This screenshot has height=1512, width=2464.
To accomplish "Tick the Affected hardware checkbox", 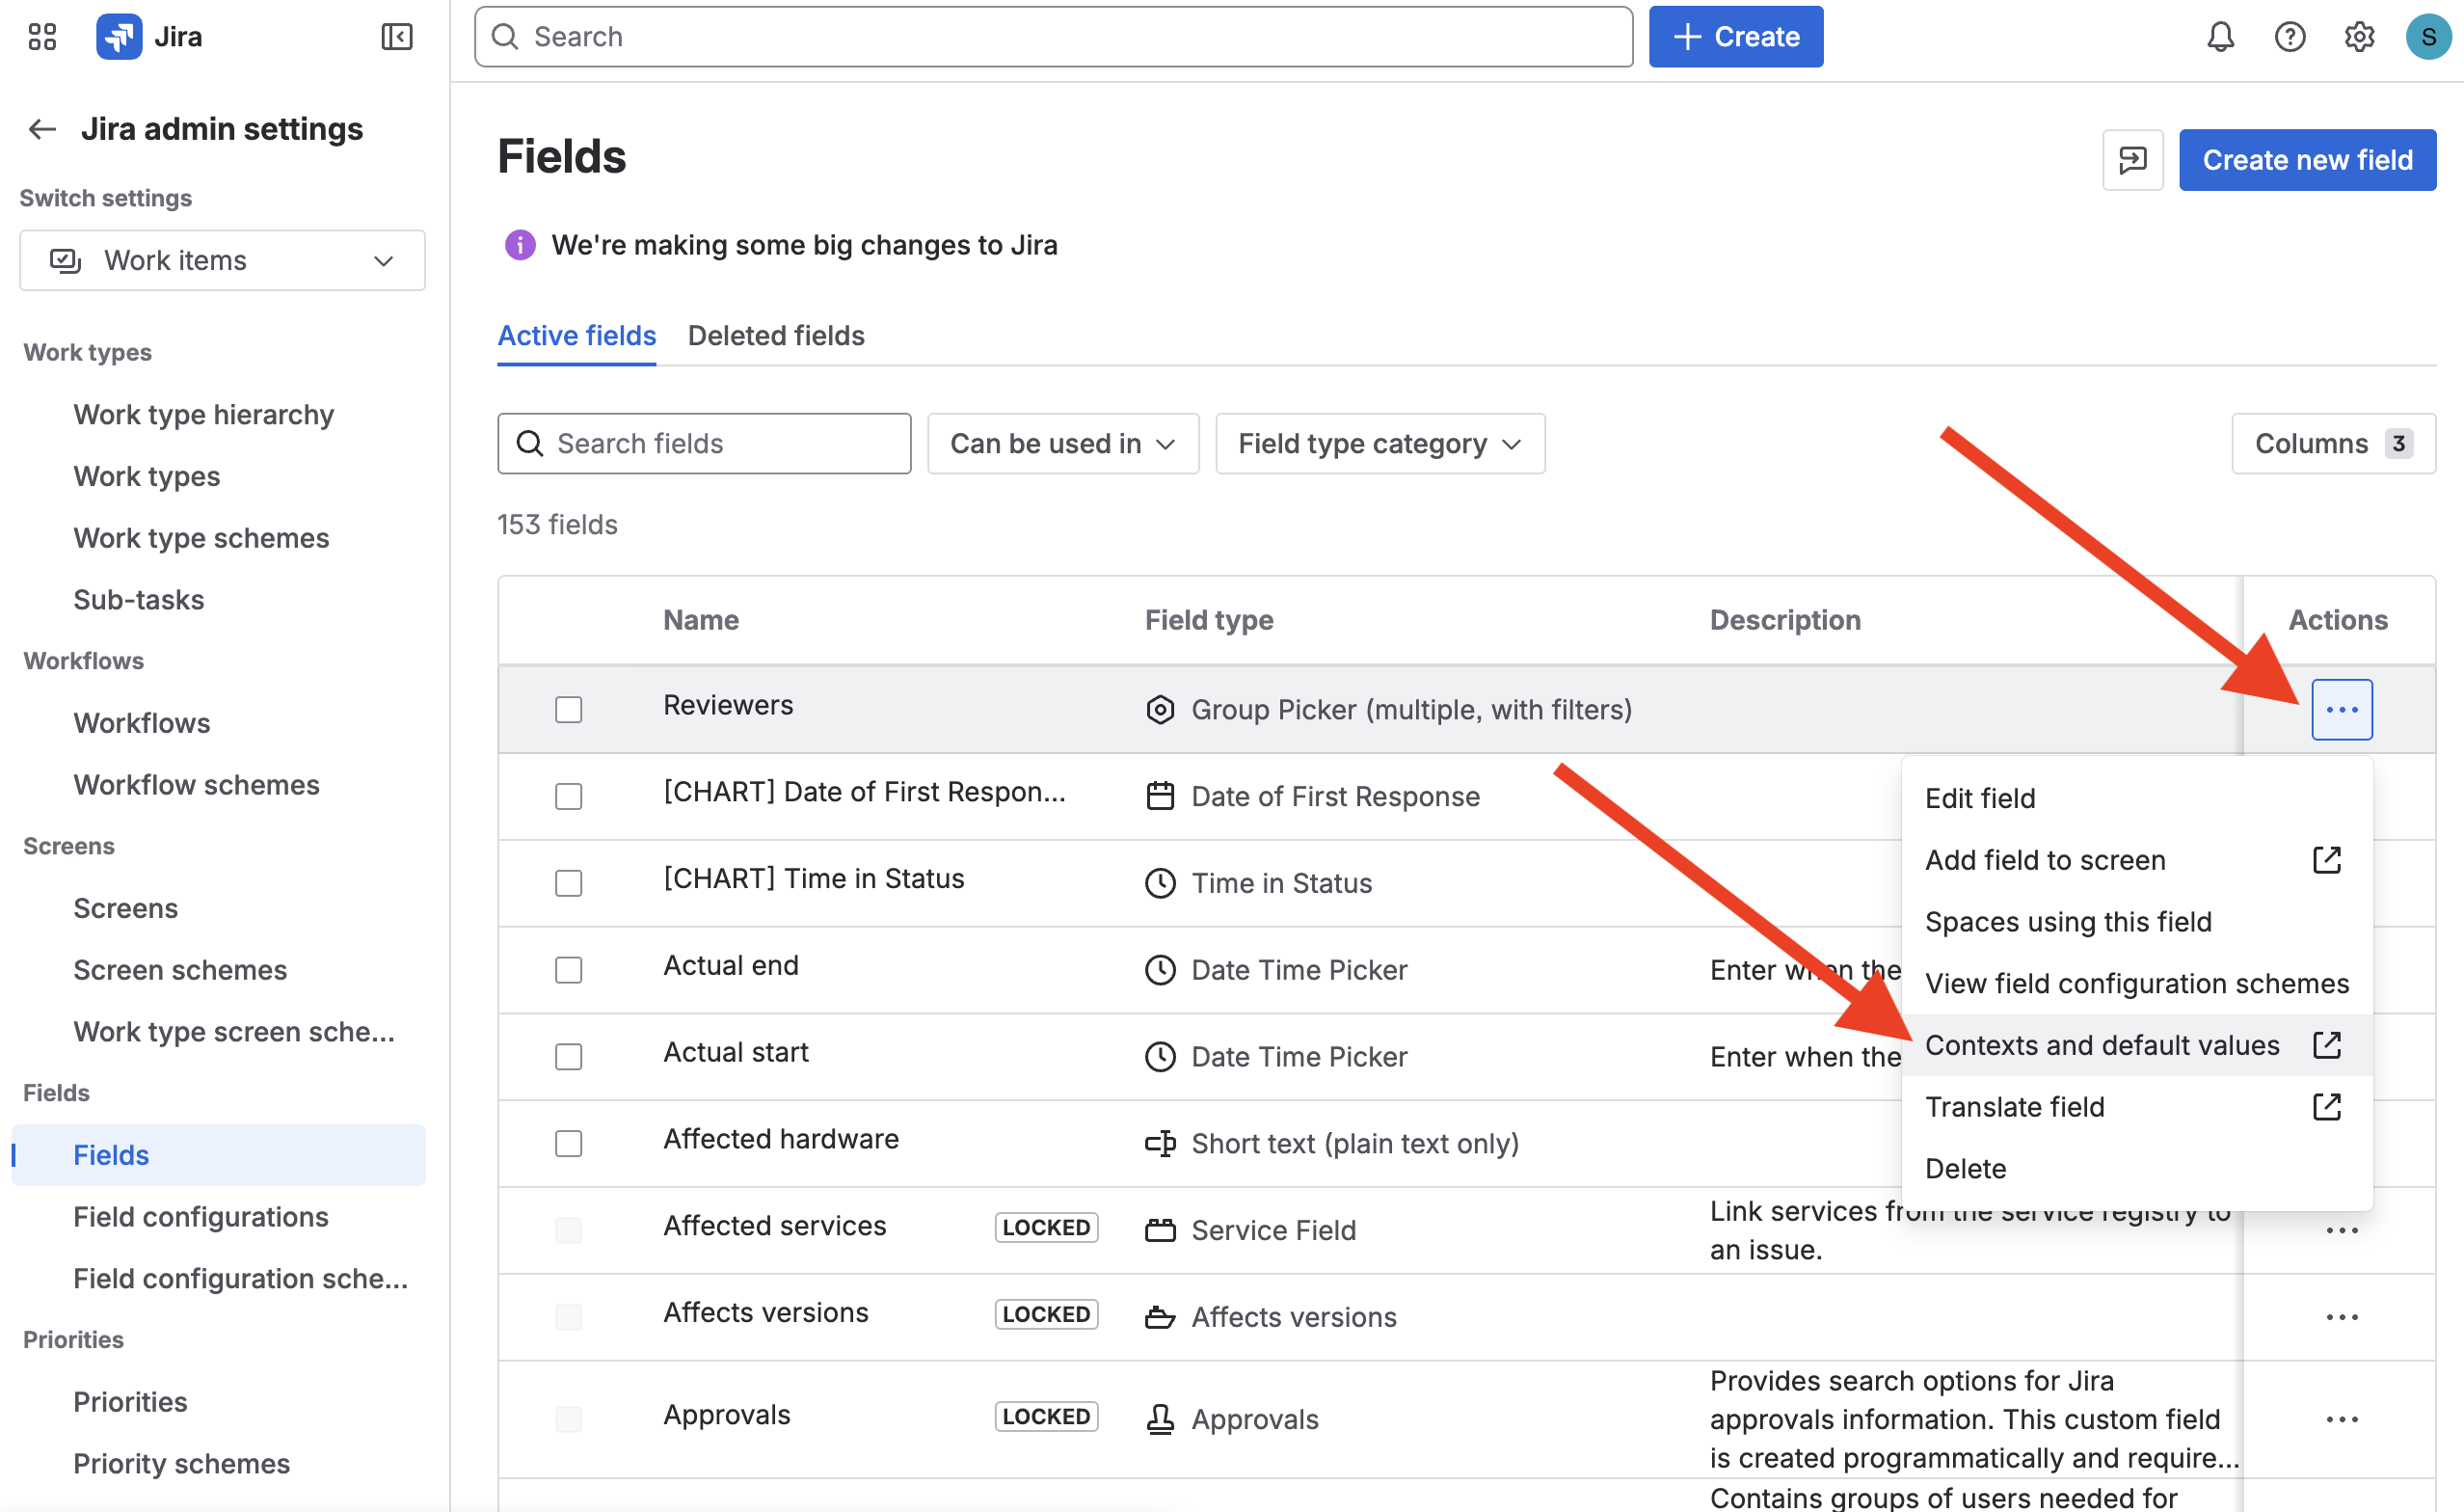I will click(568, 1143).
